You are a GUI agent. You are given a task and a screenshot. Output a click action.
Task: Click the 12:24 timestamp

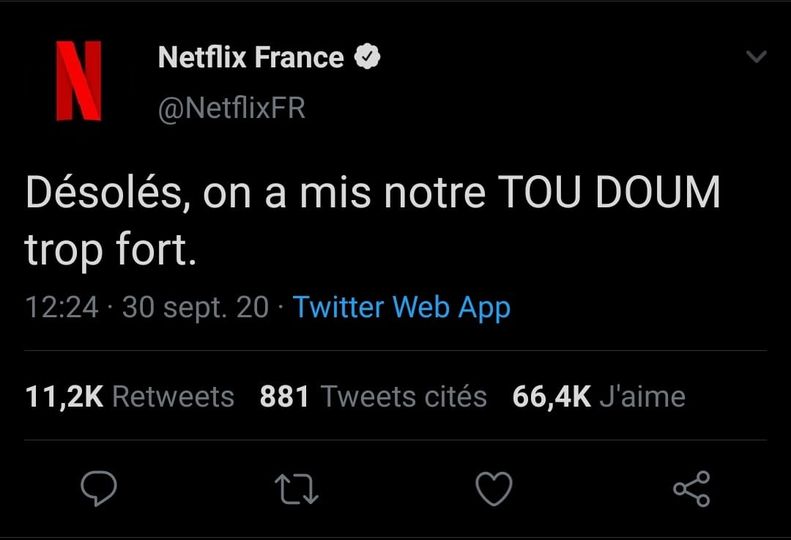coord(62,308)
